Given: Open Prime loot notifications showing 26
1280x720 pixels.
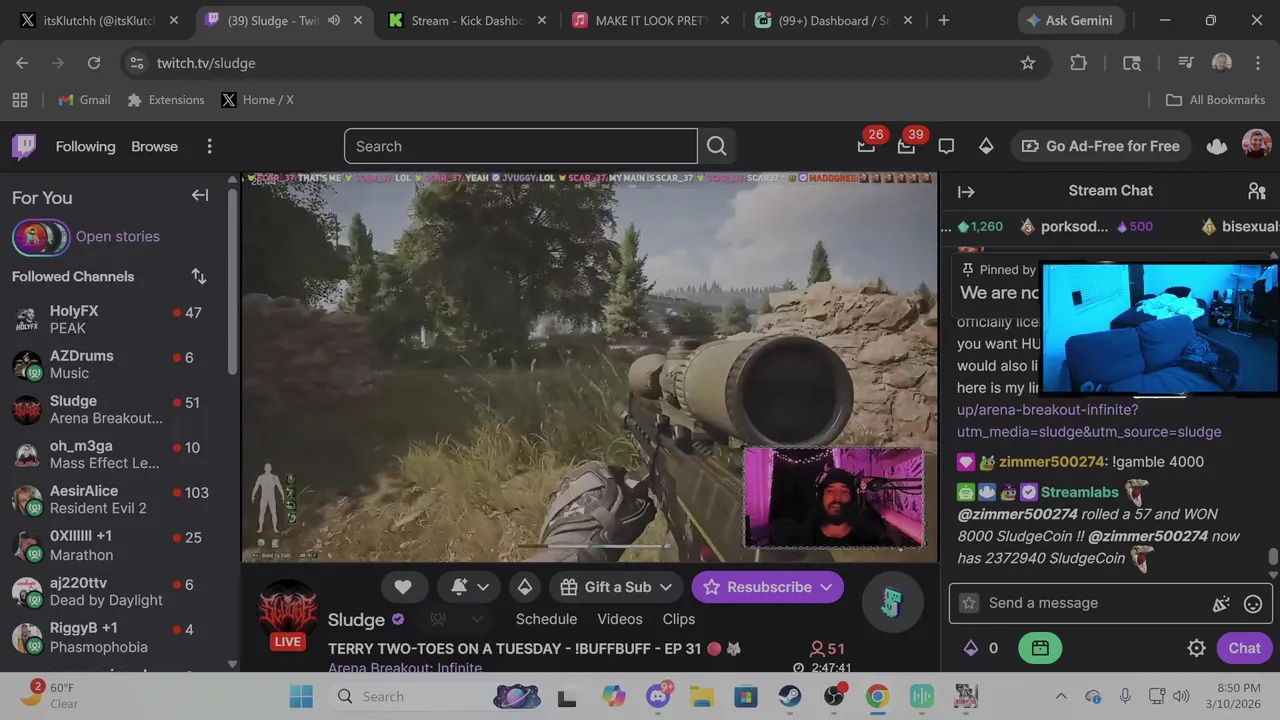Looking at the screenshot, I should click(x=866, y=146).
